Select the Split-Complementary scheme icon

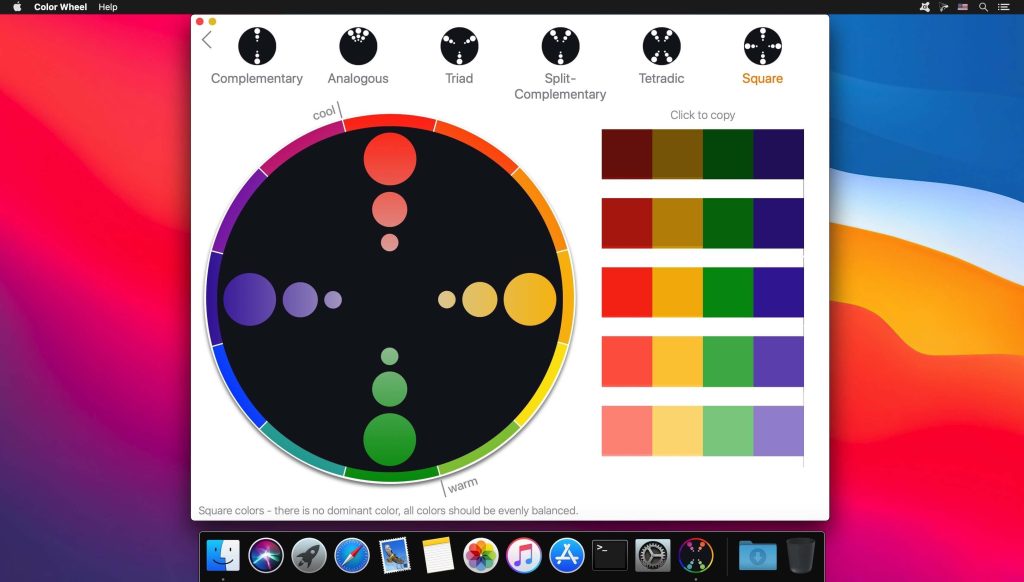point(560,46)
